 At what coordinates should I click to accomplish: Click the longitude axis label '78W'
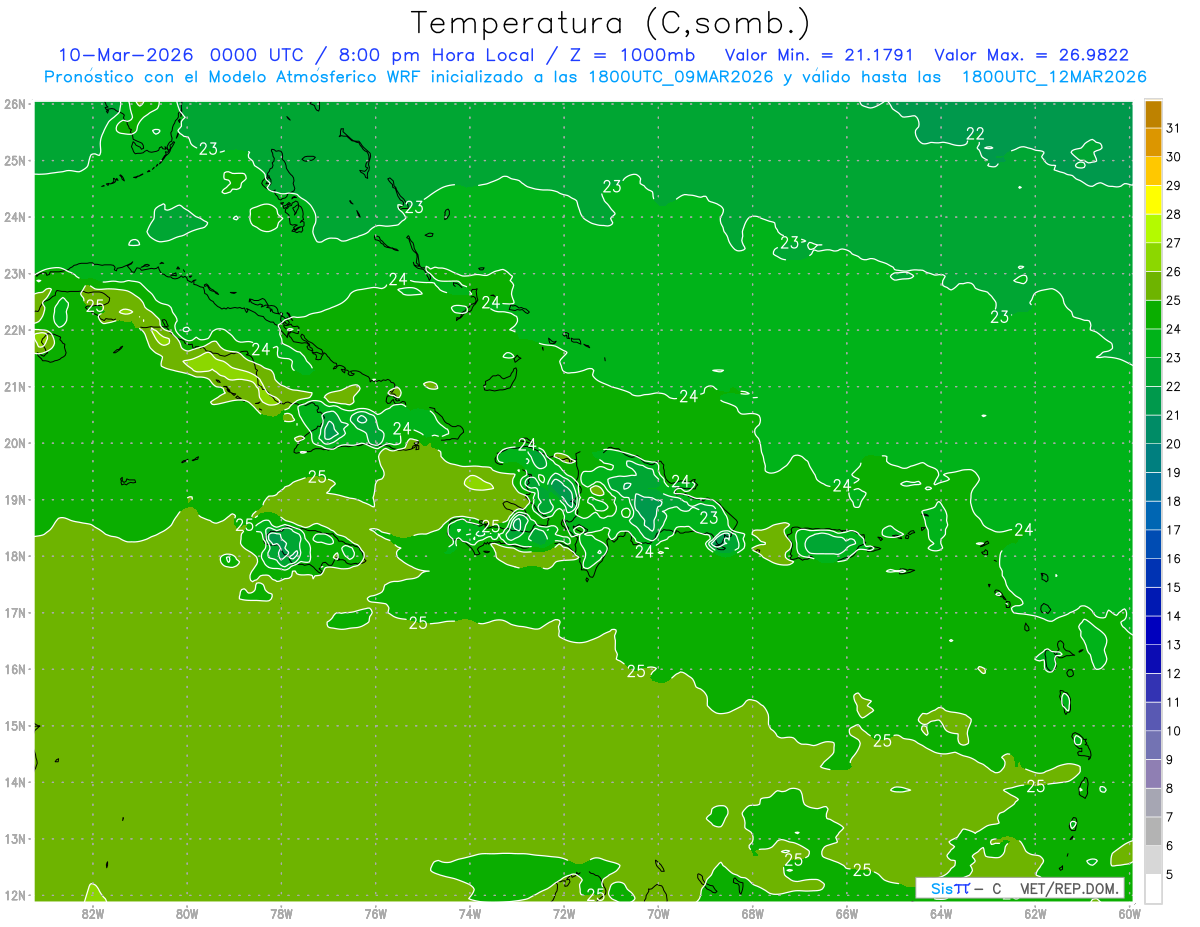(281, 913)
